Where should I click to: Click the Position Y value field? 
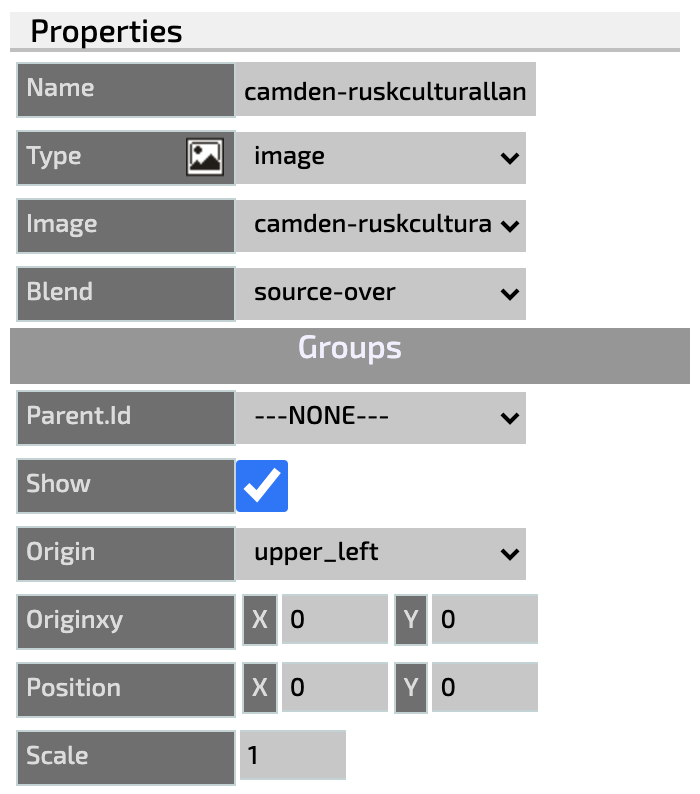point(485,687)
